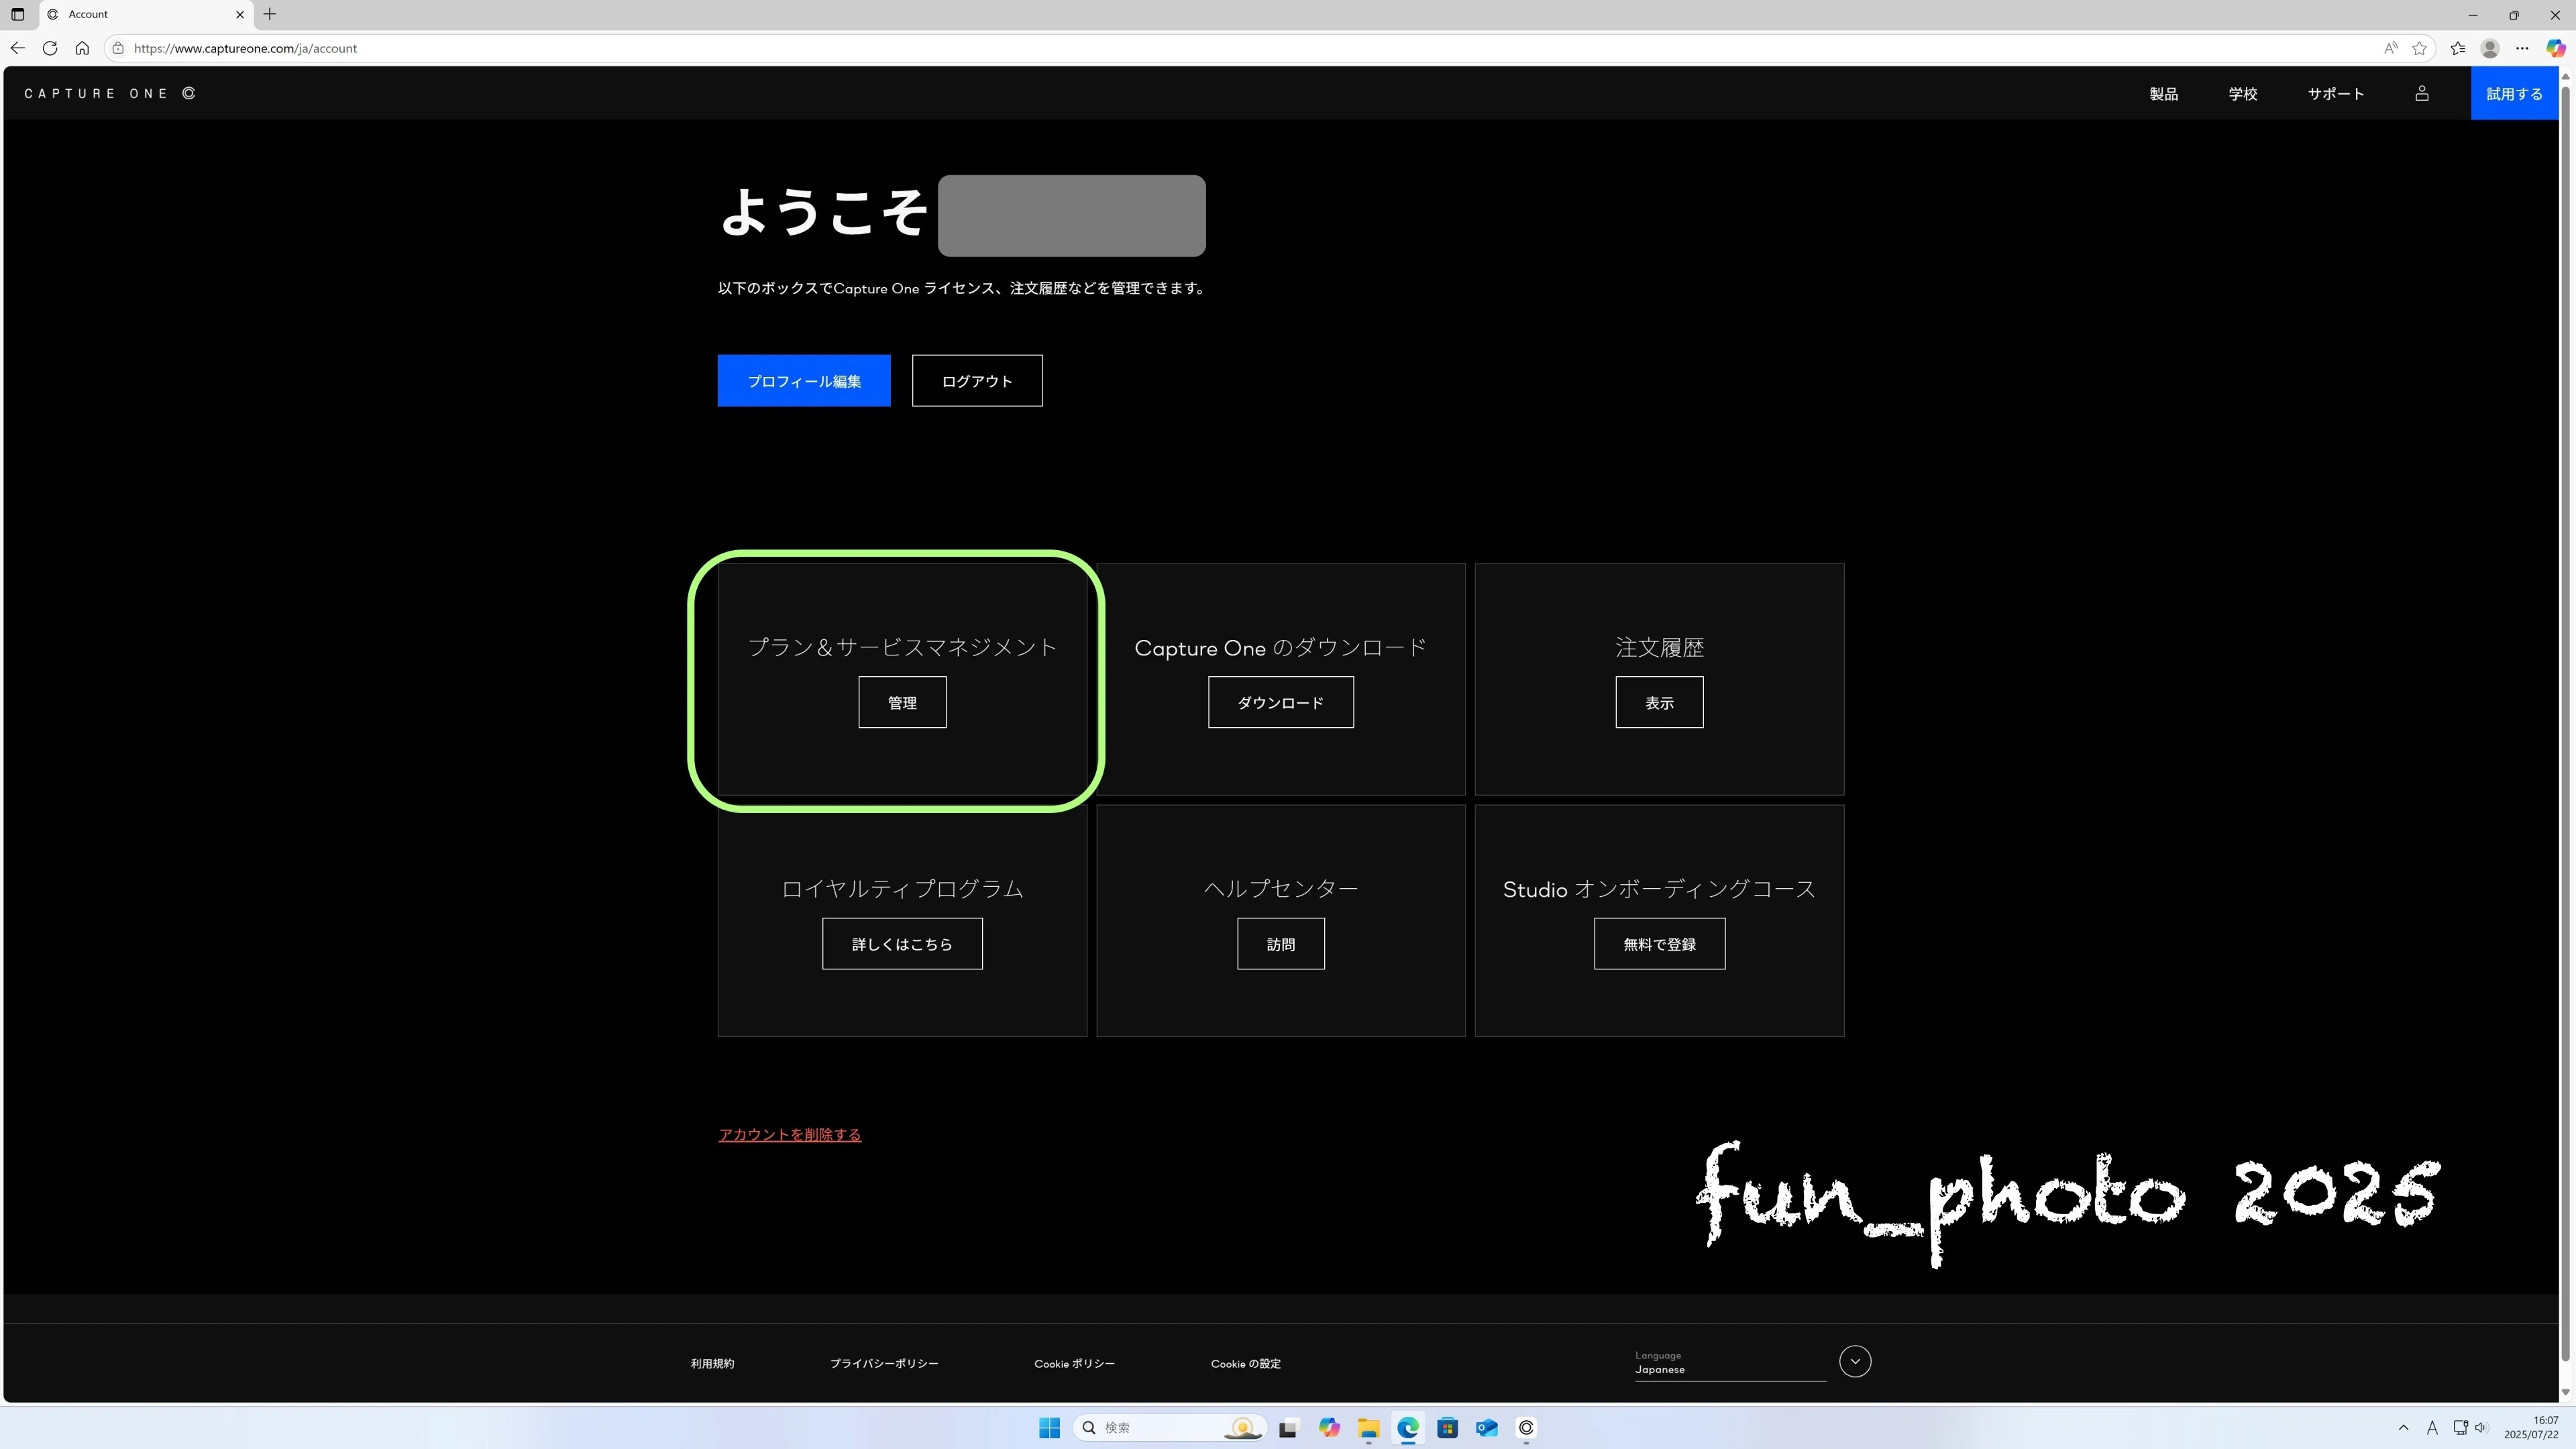Click the ダウンロード button for Capture One
2576x1449 pixels.
(x=1281, y=703)
